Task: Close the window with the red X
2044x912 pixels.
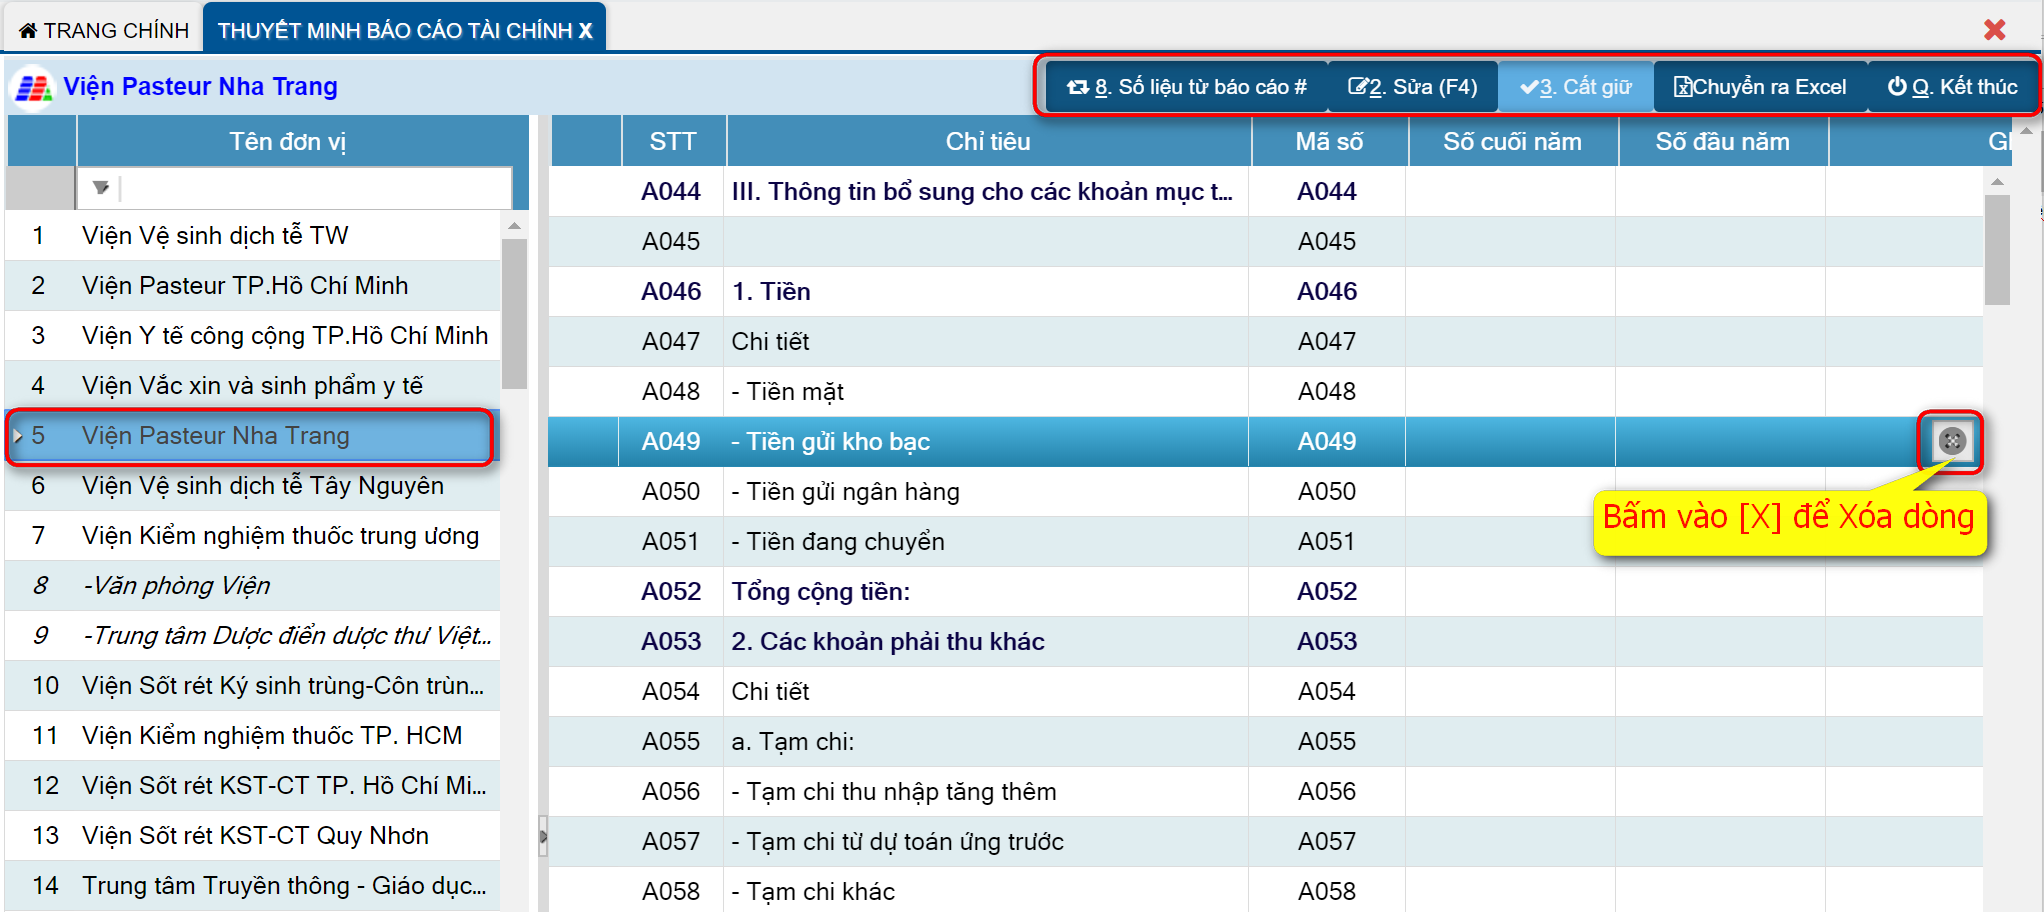Action: (1994, 30)
